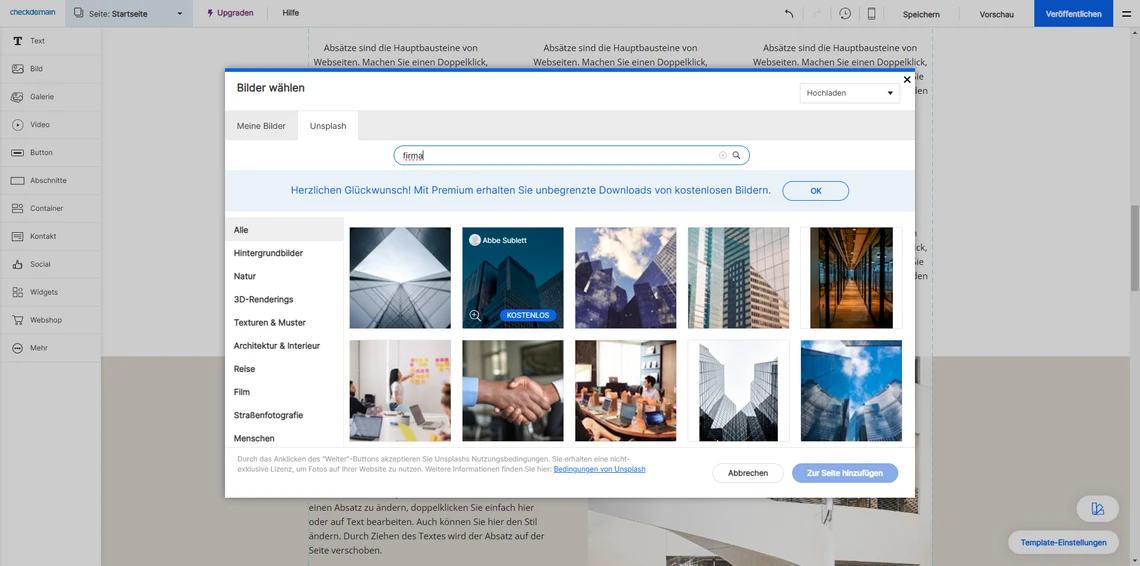The width and height of the screenshot is (1140, 566).
Task: Select the white-sky twin glass towers thumbnail
Action: tap(739, 391)
